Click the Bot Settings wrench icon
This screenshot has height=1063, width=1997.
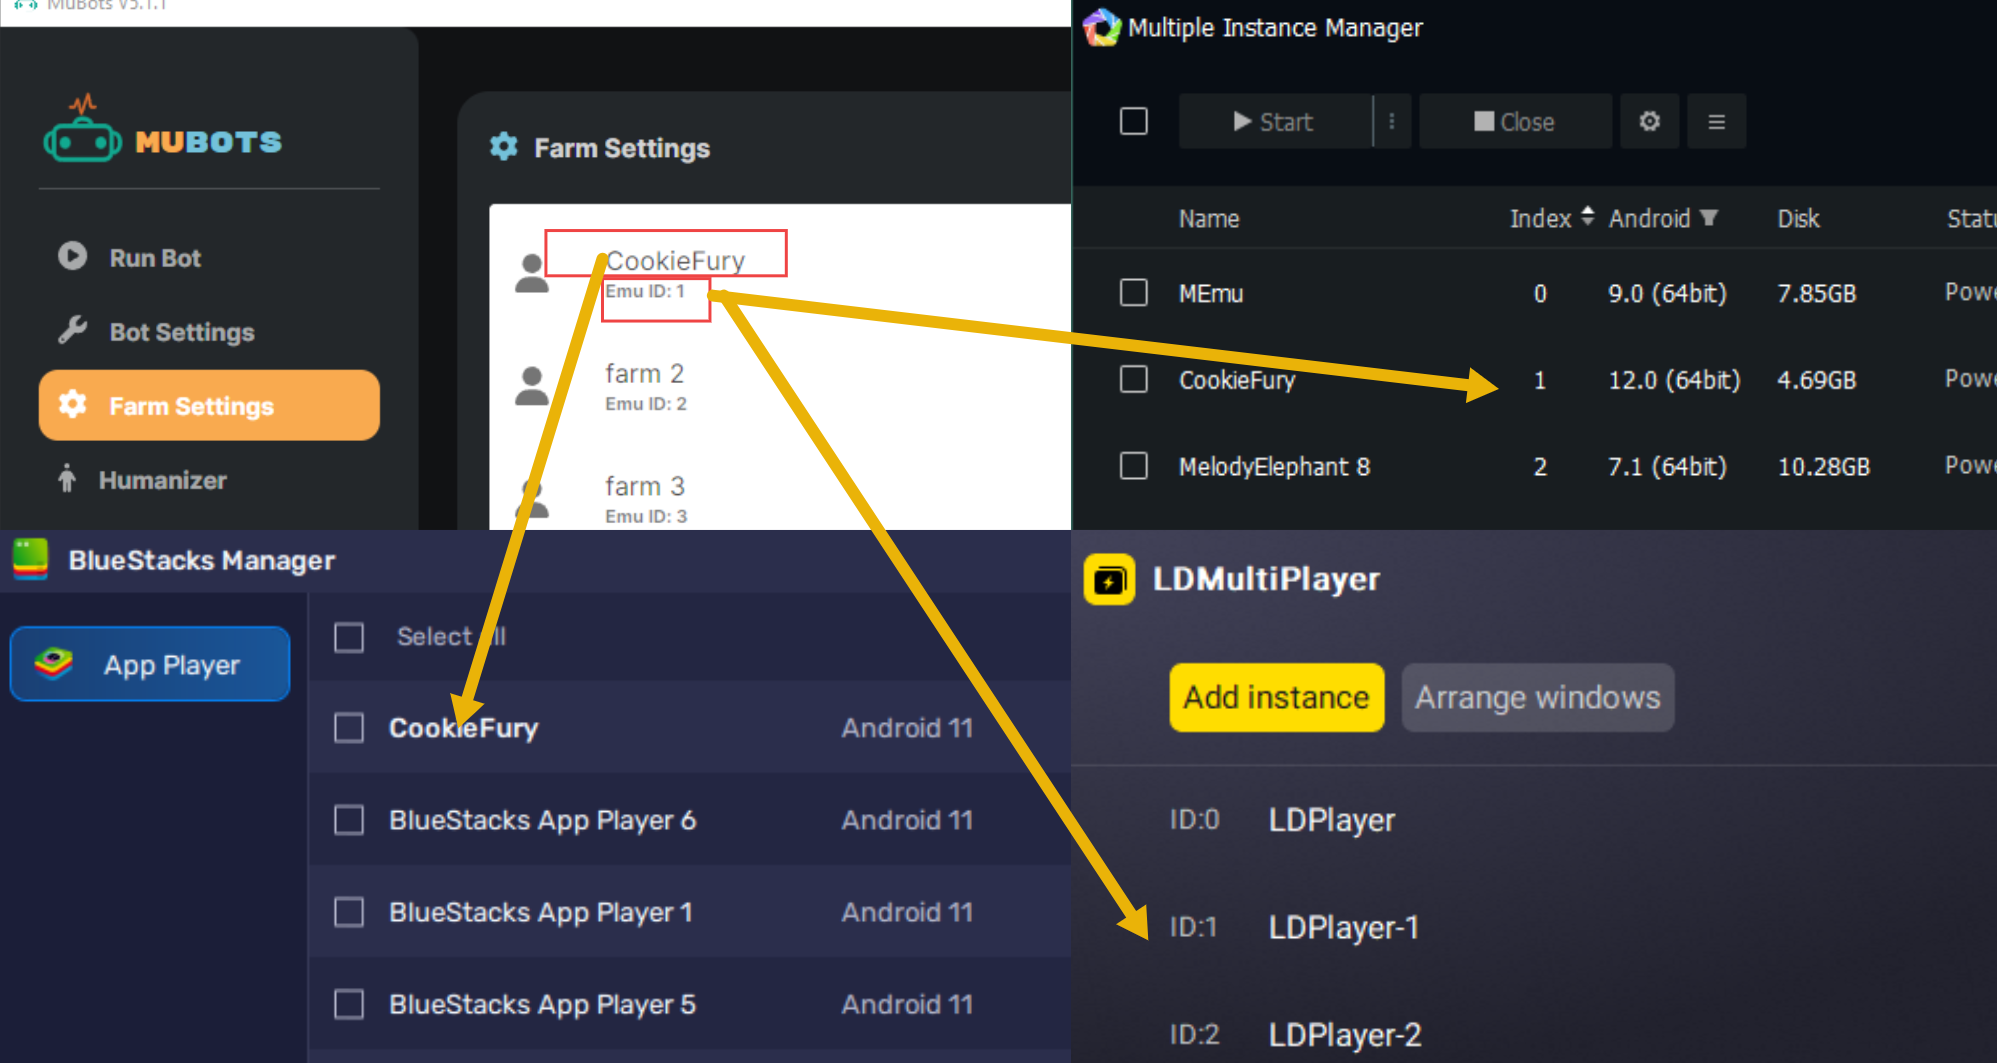pos(72,330)
